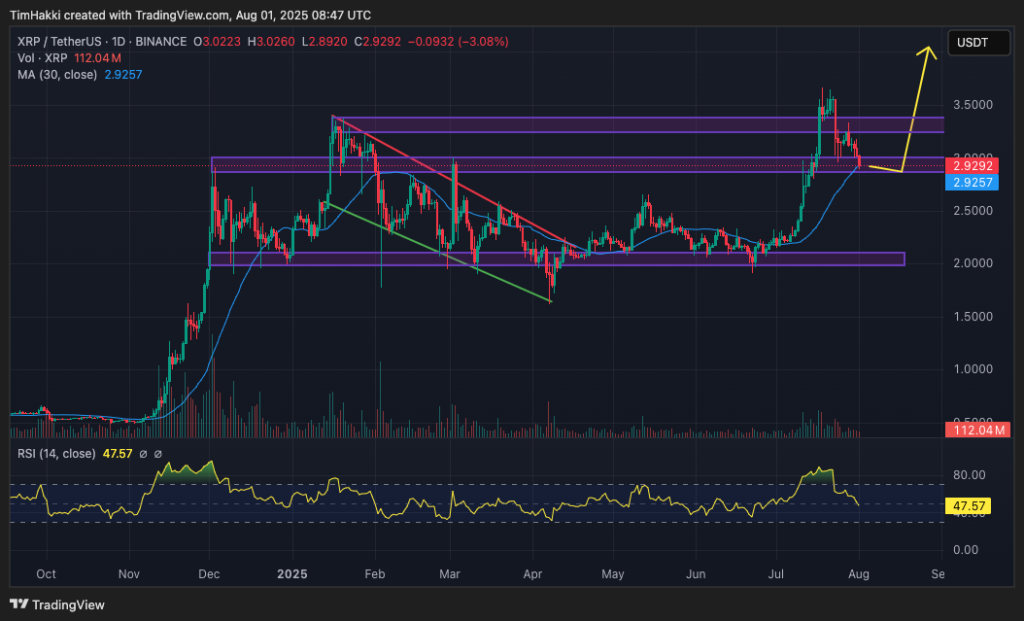Click the BINANCE exchange label in the legend
Image resolution: width=1024 pixels, height=621 pixels.
160,42
